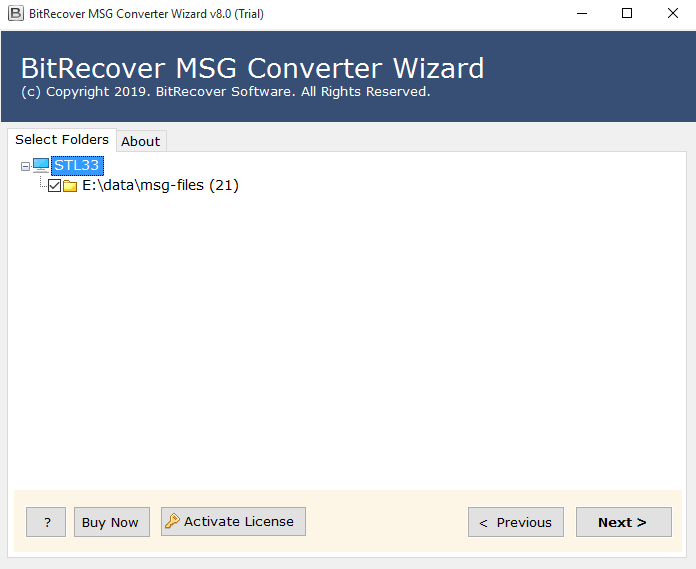Uncheck the E:\data\msg-files folder checkbox

(x=54, y=186)
